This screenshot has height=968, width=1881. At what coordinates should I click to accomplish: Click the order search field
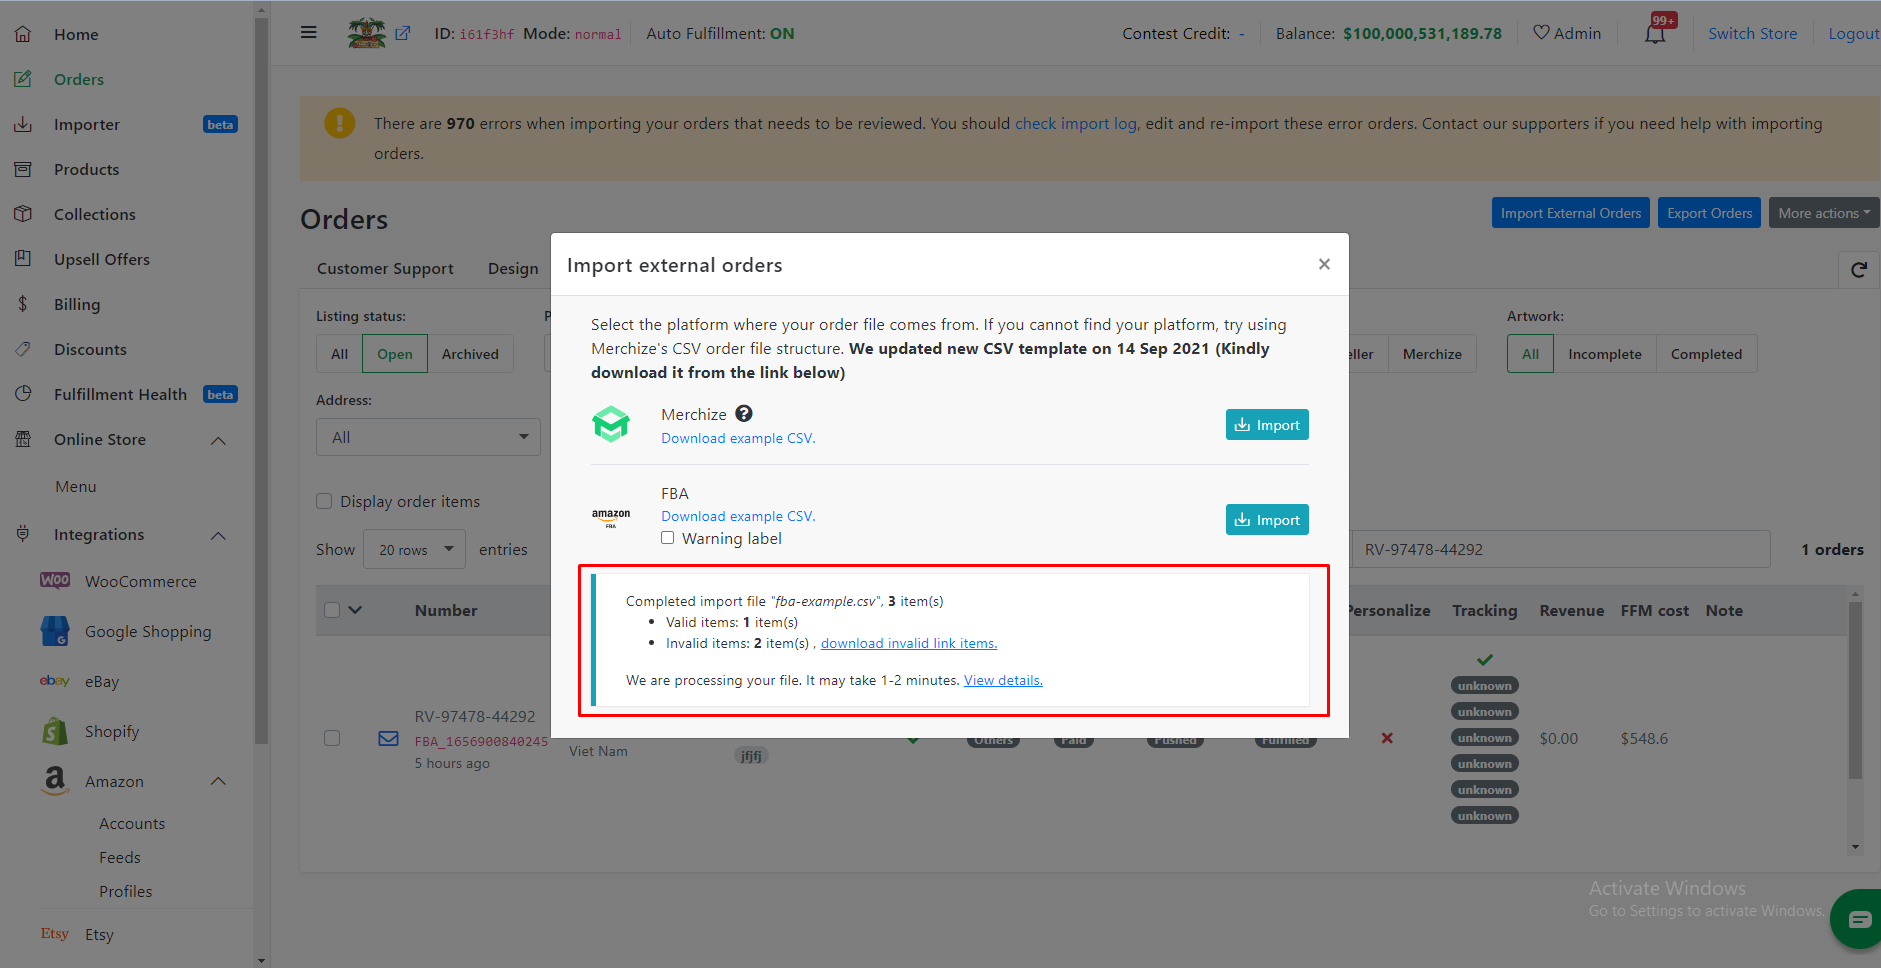point(1561,549)
